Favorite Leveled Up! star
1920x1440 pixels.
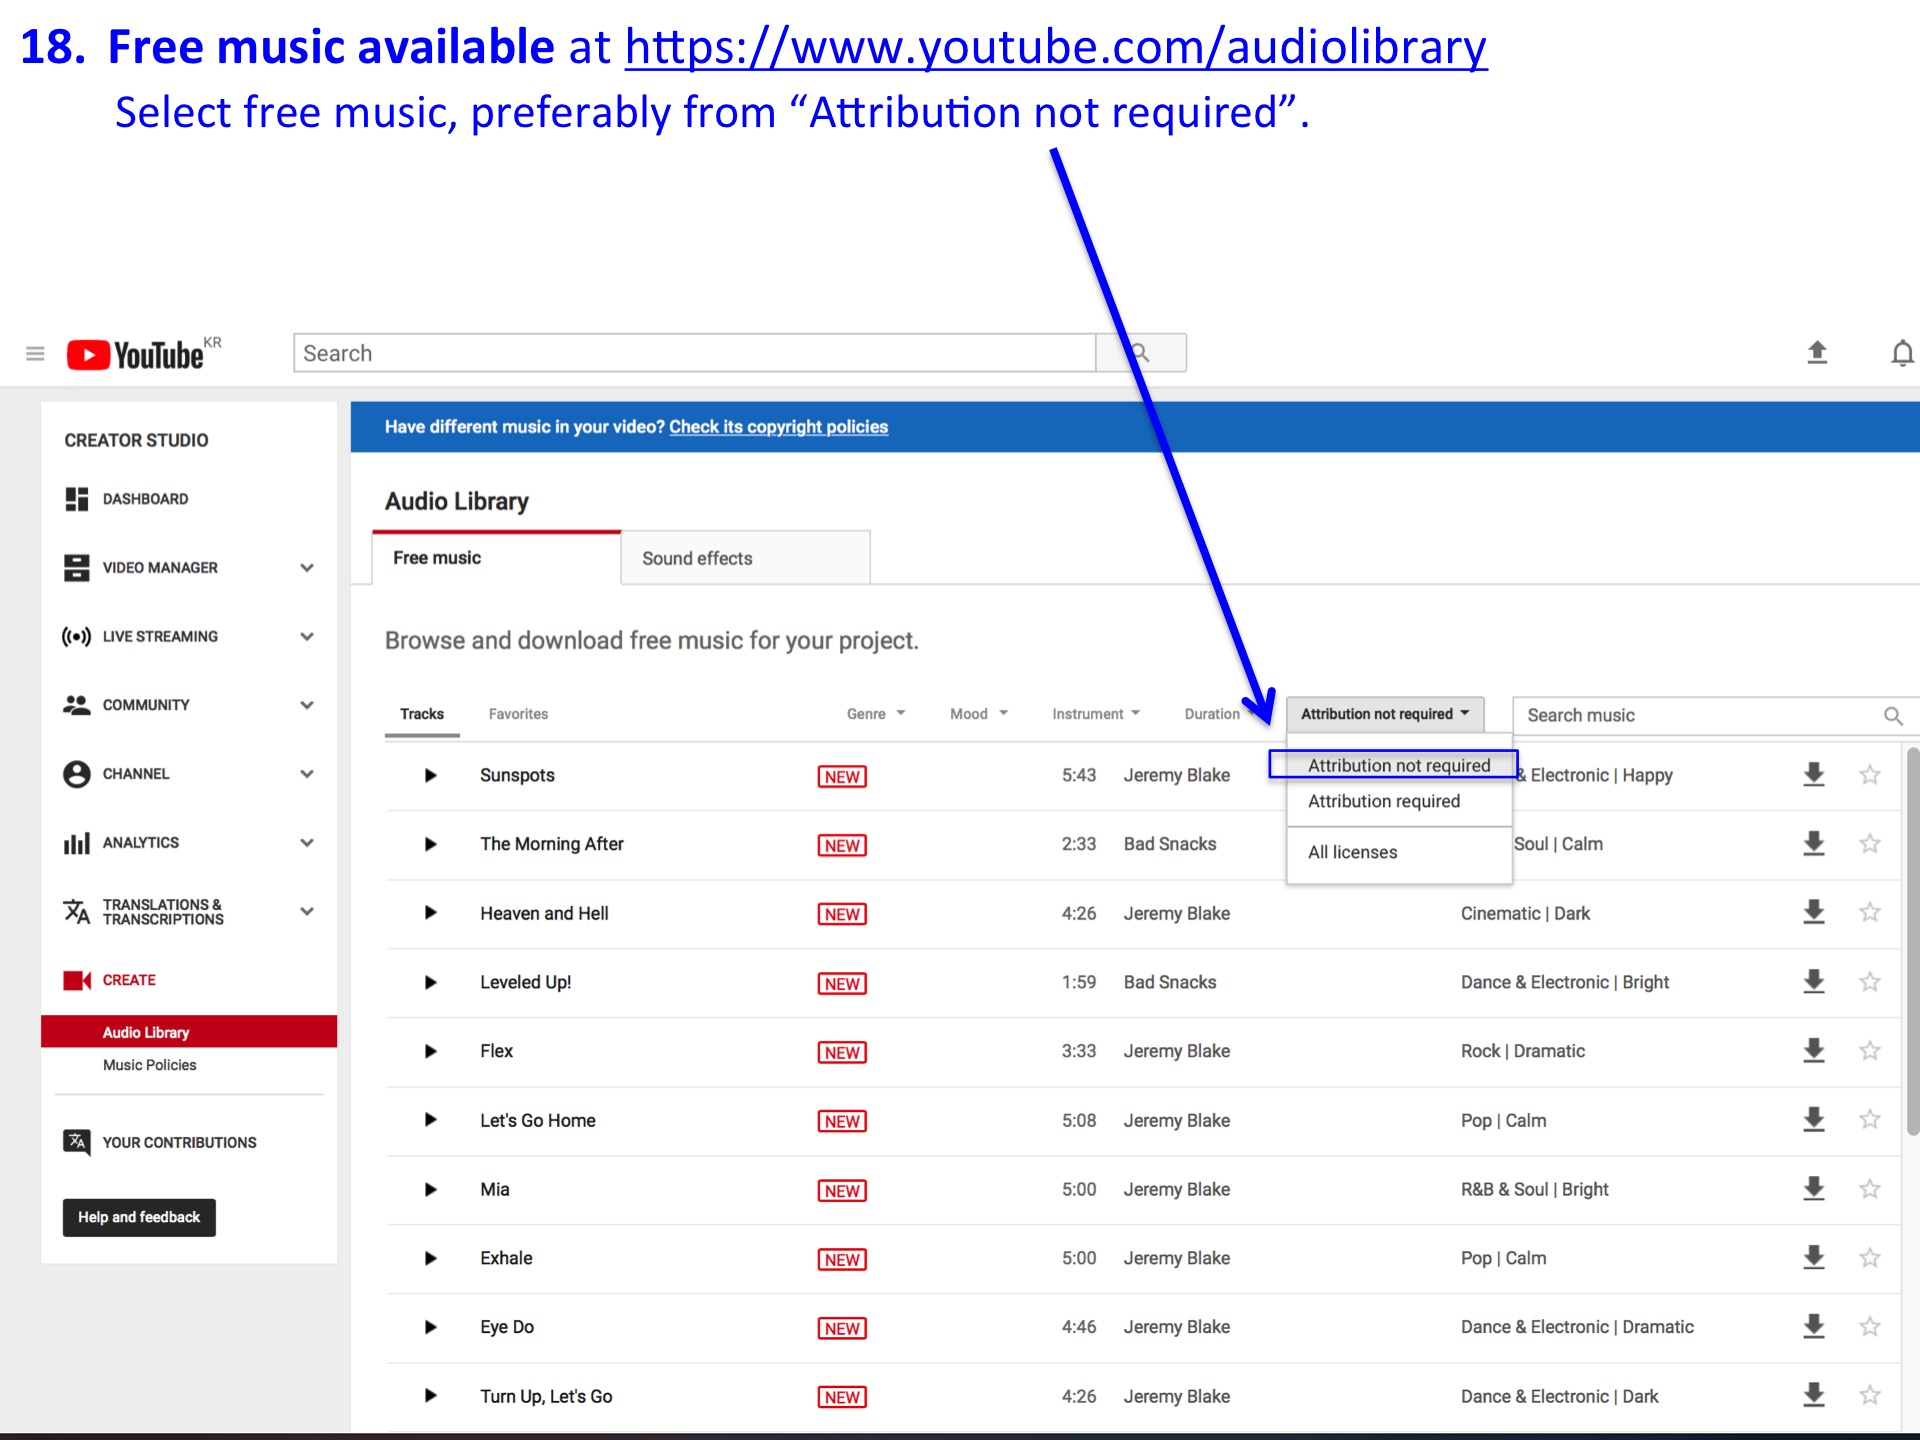[1870, 982]
